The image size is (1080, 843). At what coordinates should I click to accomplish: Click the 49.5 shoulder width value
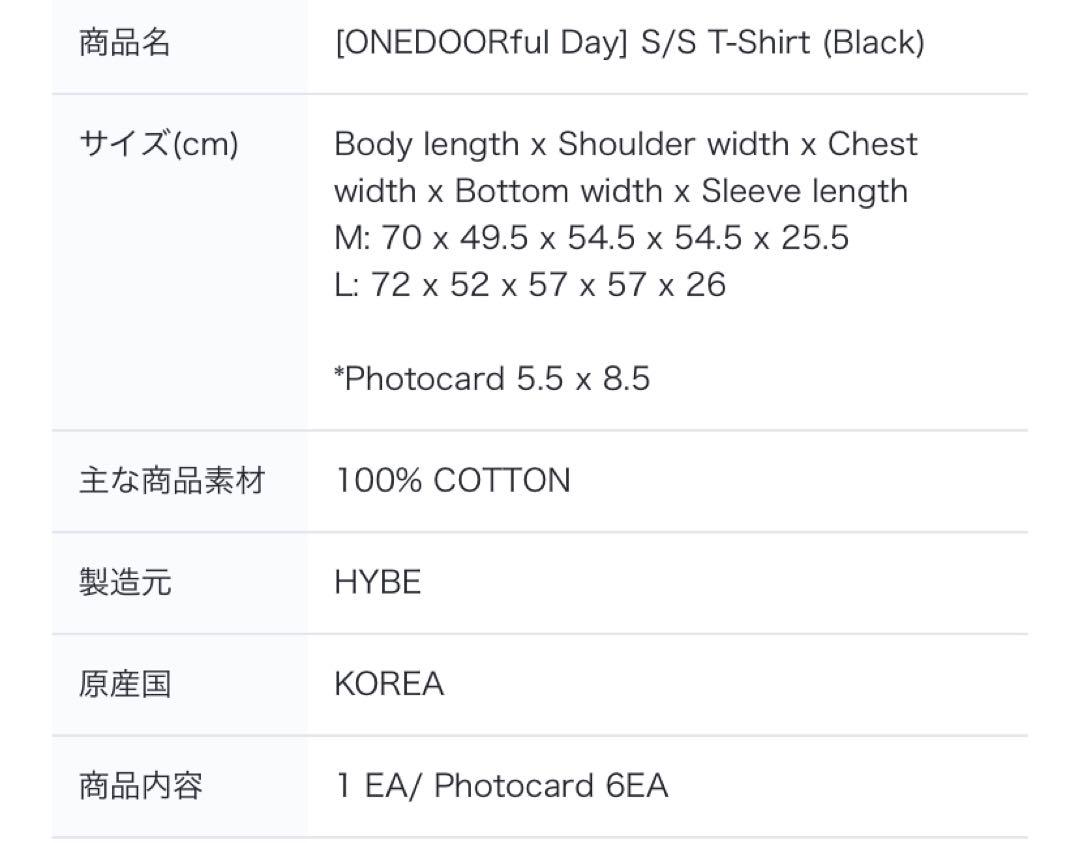(494, 238)
